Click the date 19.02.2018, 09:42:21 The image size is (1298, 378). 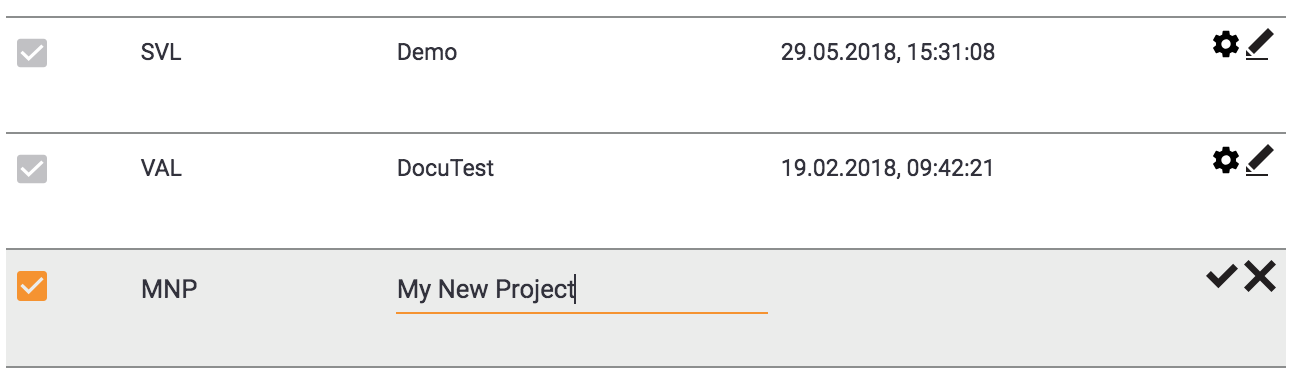pos(887,168)
